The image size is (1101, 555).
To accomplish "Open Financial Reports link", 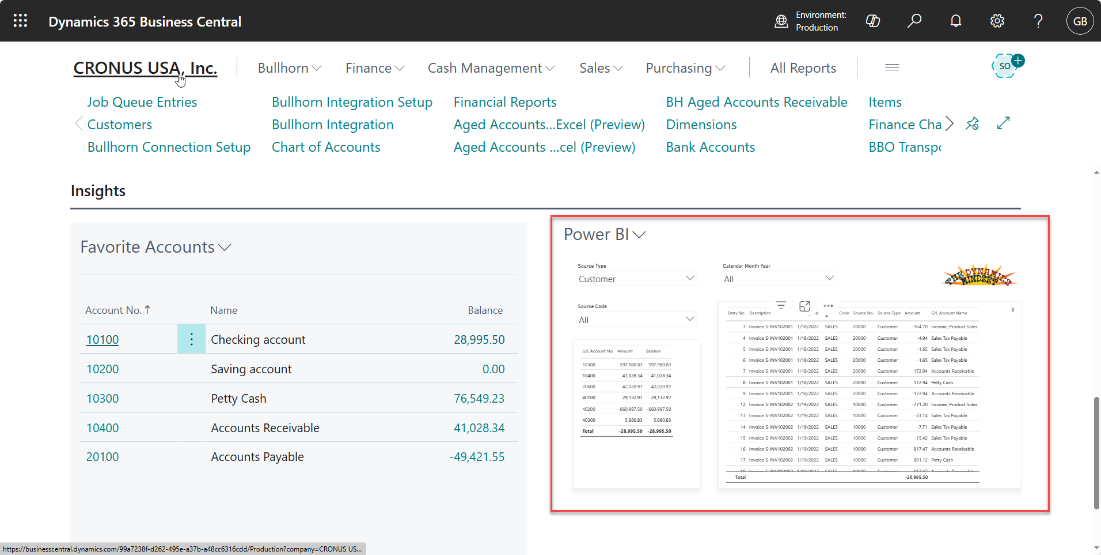I will pos(505,102).
